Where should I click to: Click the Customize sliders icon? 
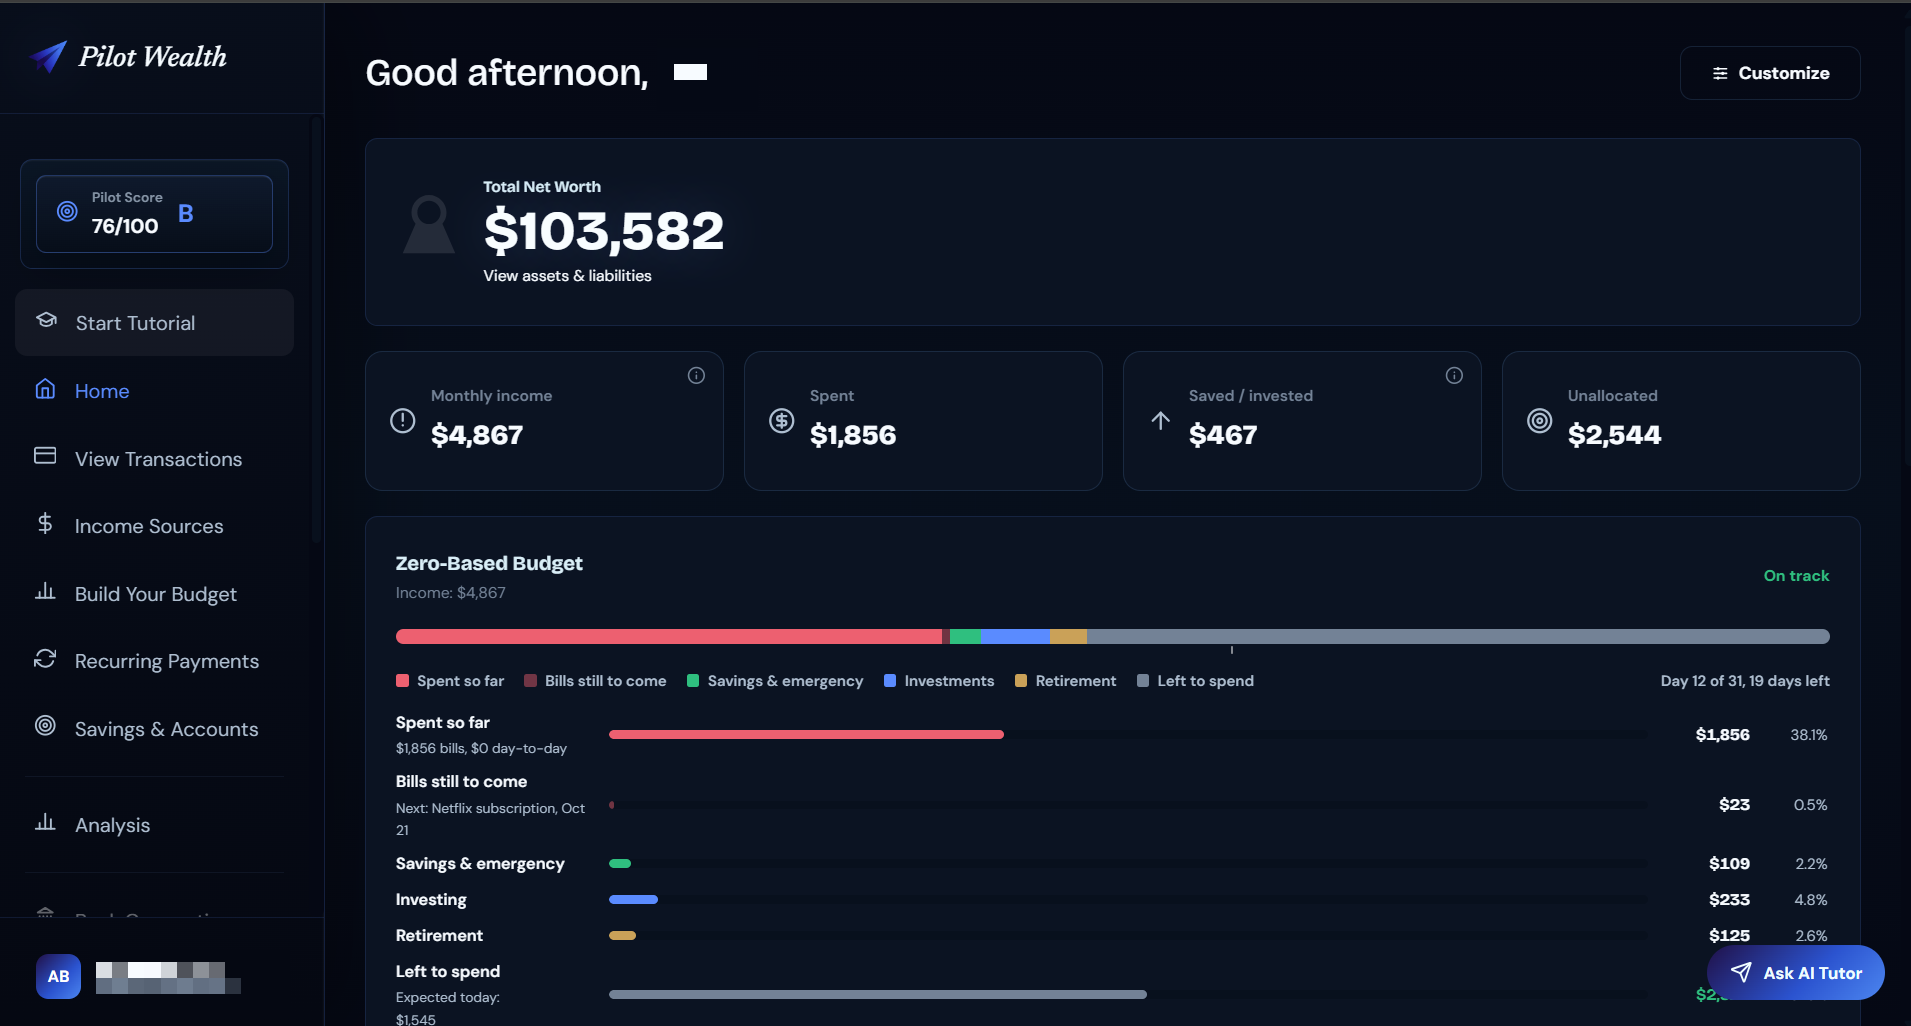point(1720,73)
